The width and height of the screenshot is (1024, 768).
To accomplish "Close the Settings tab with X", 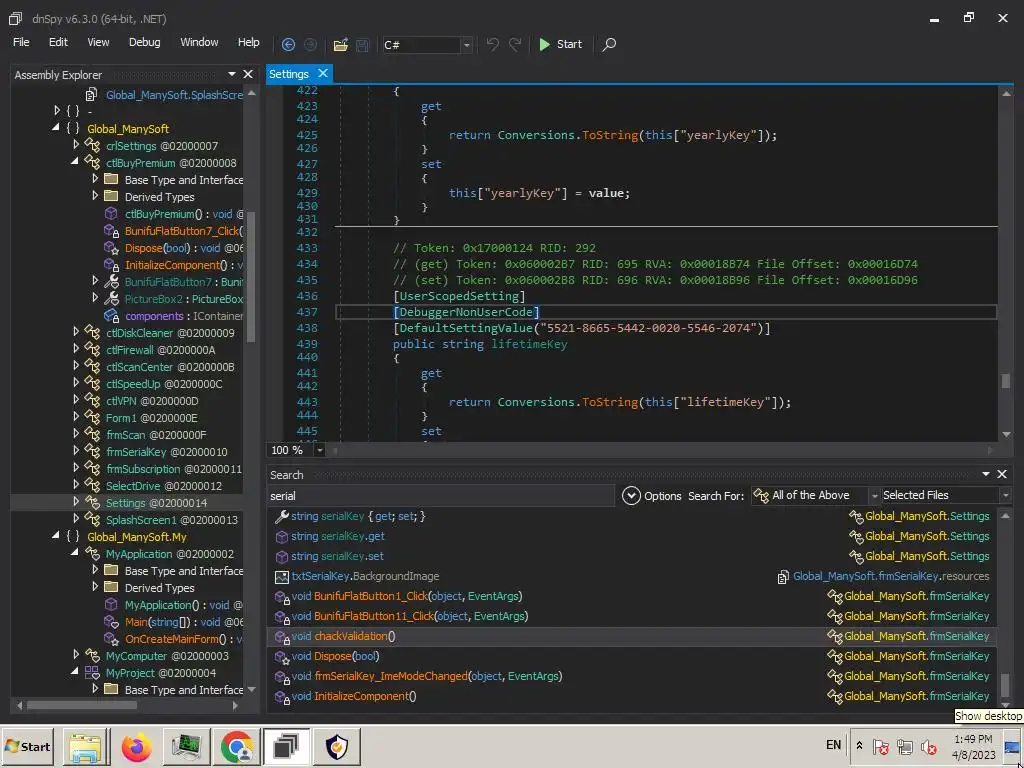I will (x=323, y=74).
